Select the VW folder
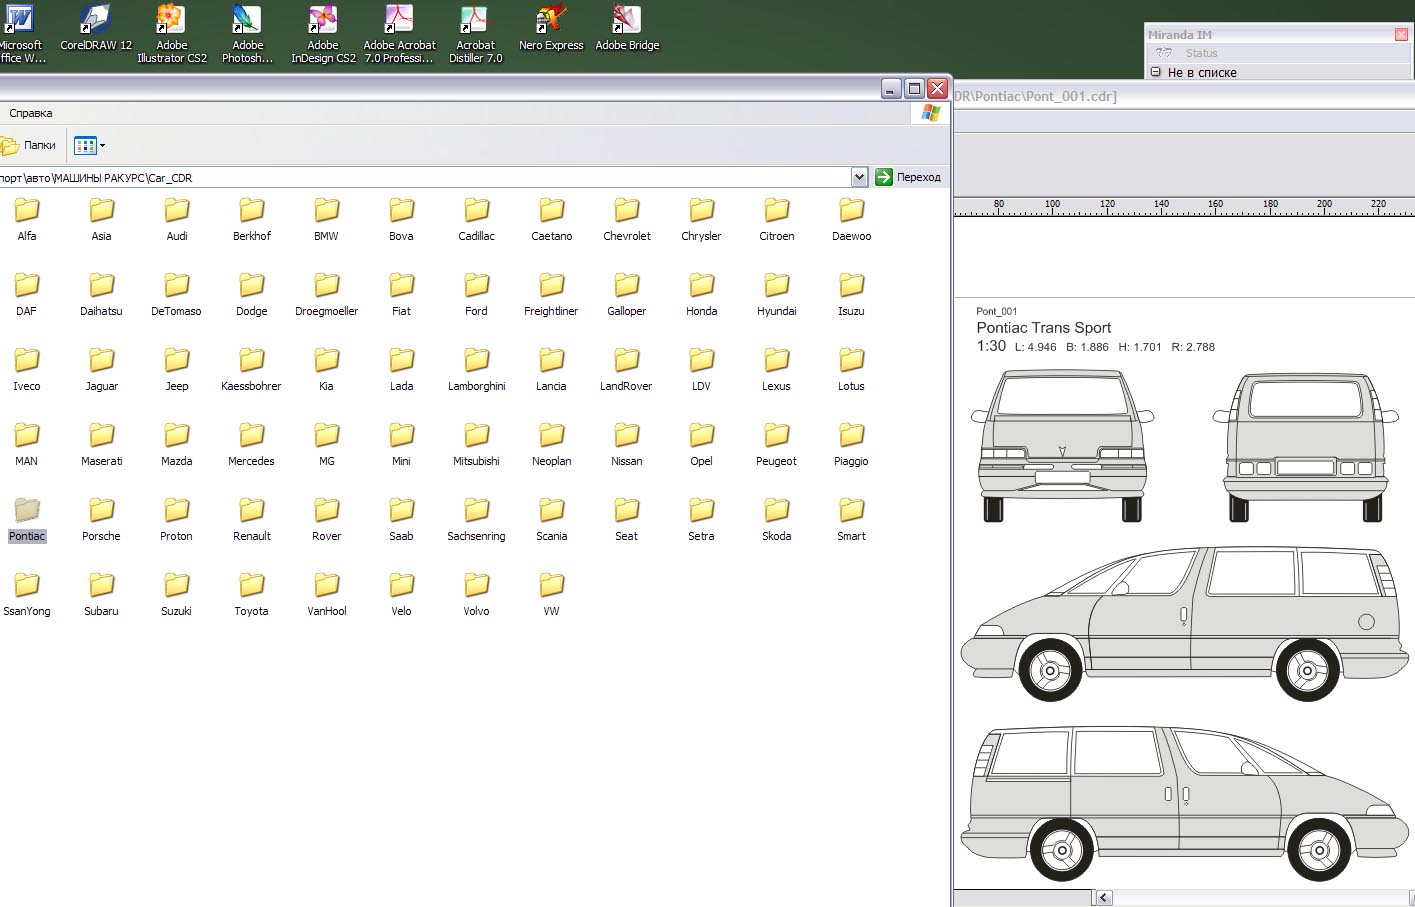Viewport: 1415px width, 907px height. pos(551,596)
